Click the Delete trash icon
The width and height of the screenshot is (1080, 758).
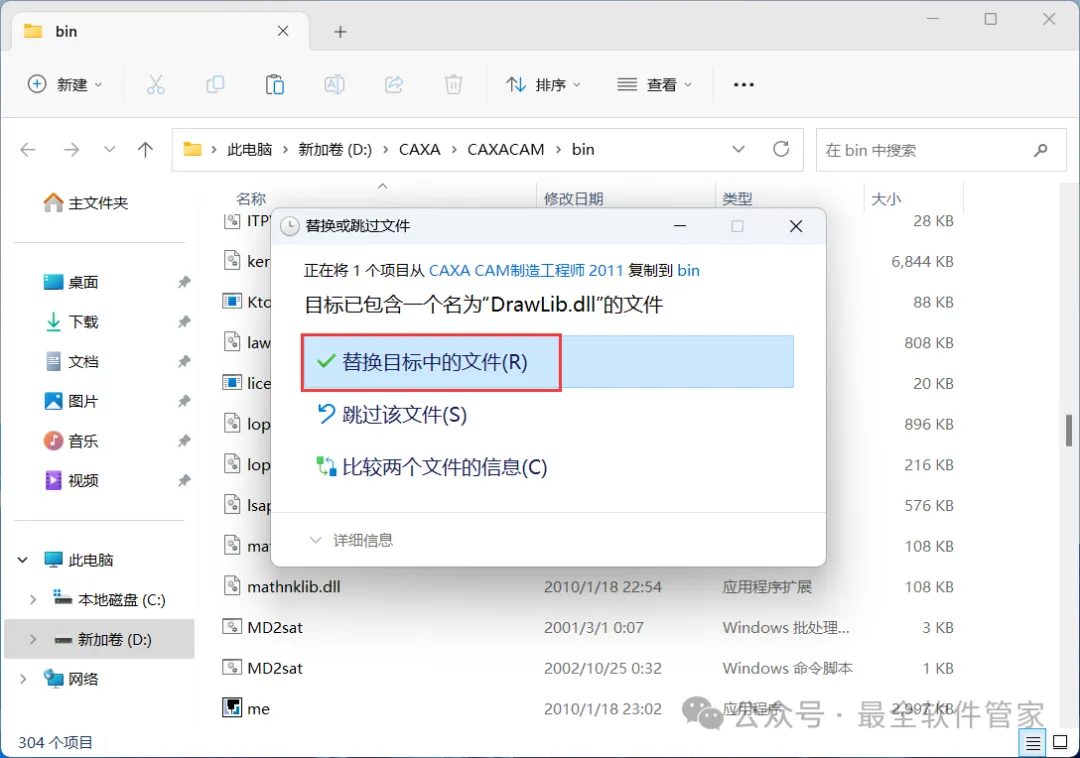(453, 85)
